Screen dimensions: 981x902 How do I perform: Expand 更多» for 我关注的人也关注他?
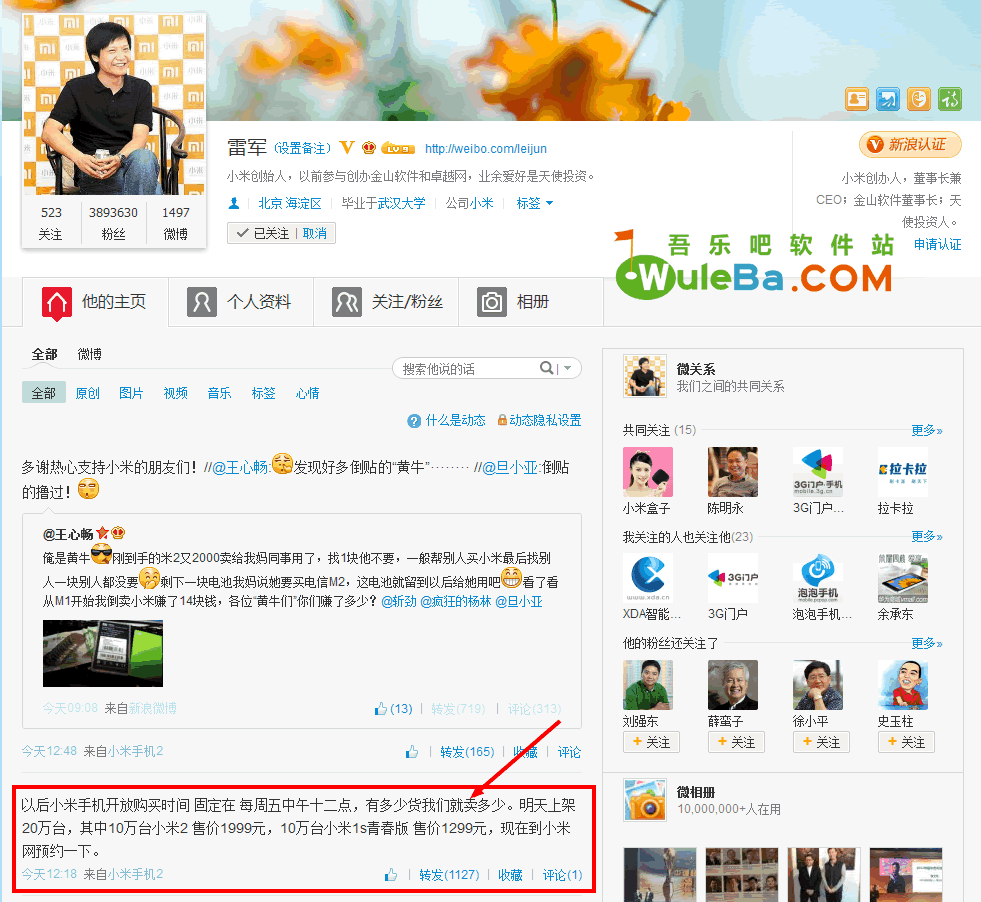tap(927, 537)
